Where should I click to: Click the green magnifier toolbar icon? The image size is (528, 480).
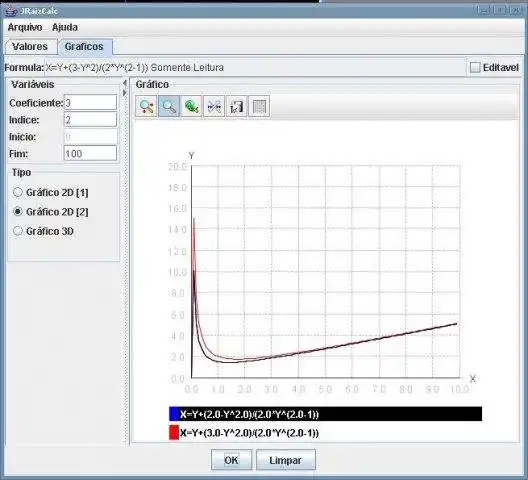191,106
